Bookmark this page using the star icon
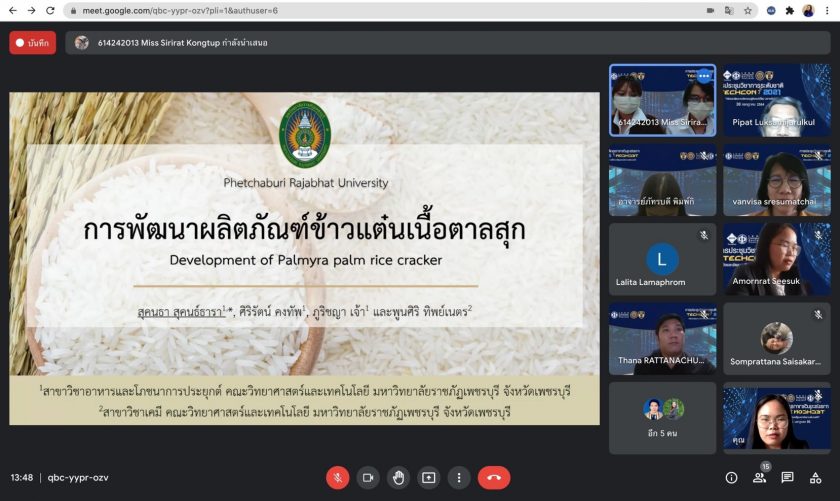 click(x=747, y=10)
